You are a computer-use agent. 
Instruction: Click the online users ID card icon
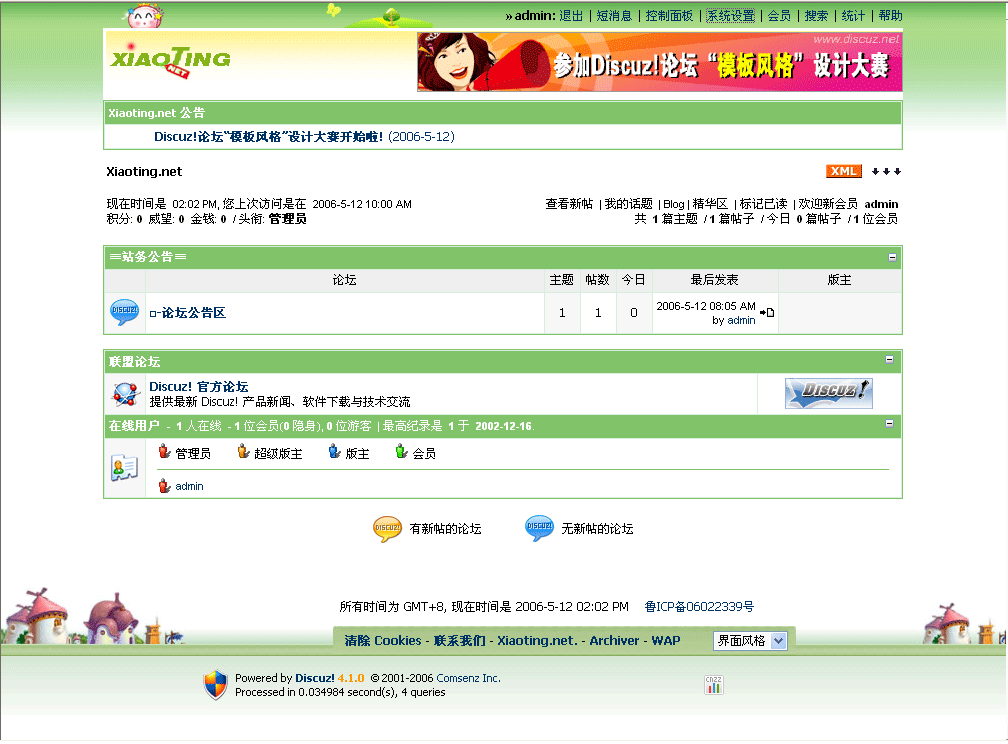[124, 467]
